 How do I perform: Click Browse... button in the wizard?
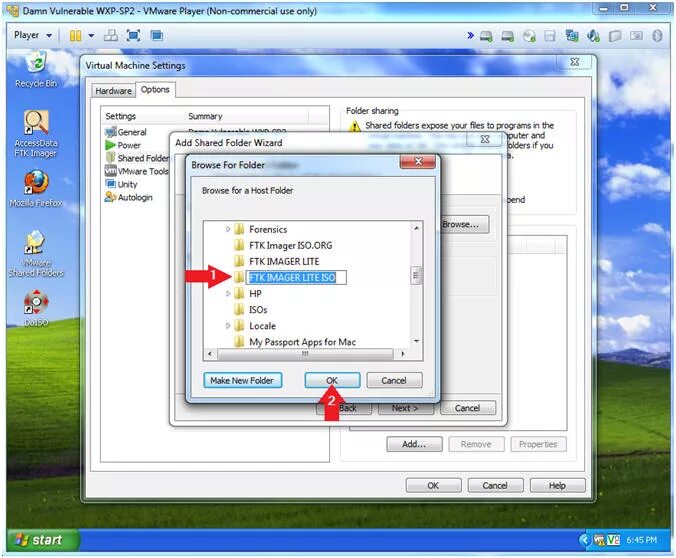465,224
